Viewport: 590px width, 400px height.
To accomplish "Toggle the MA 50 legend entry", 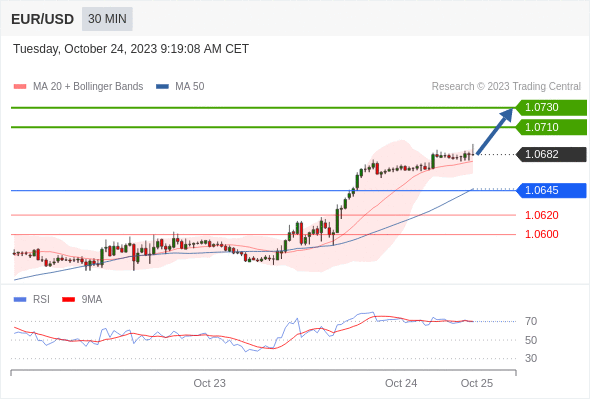I will coord(180,87).
